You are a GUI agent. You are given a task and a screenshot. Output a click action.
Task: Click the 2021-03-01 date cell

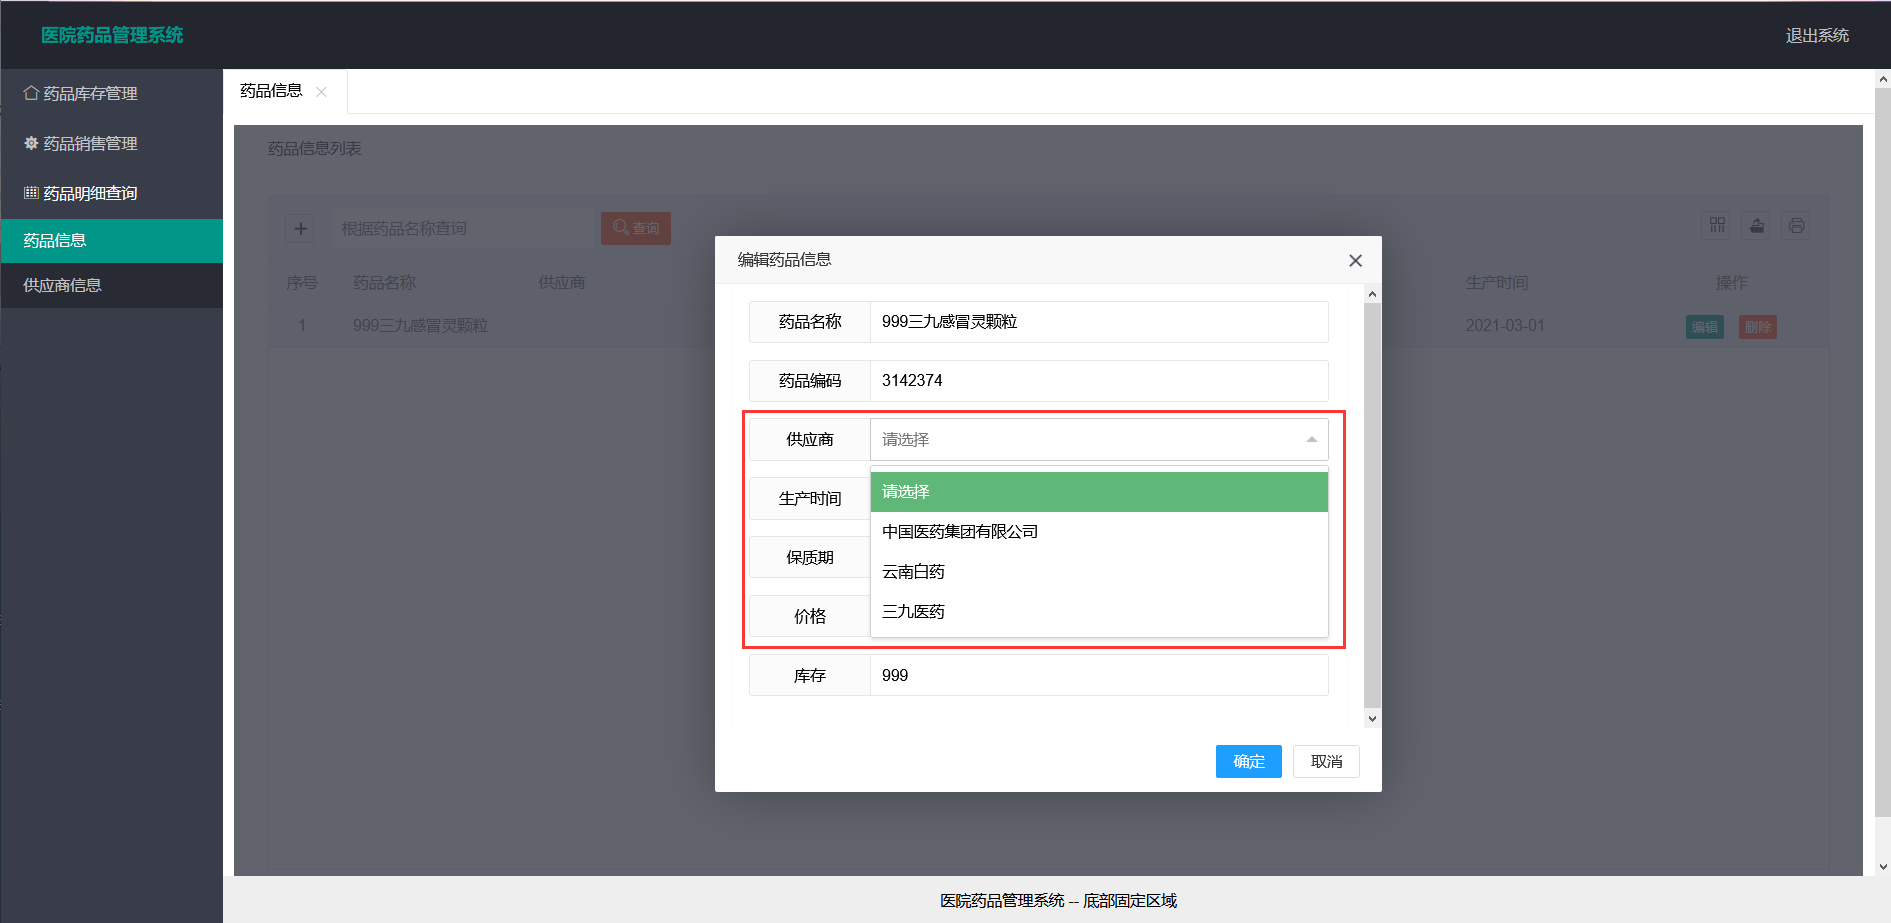click(x=1505, y=326)
